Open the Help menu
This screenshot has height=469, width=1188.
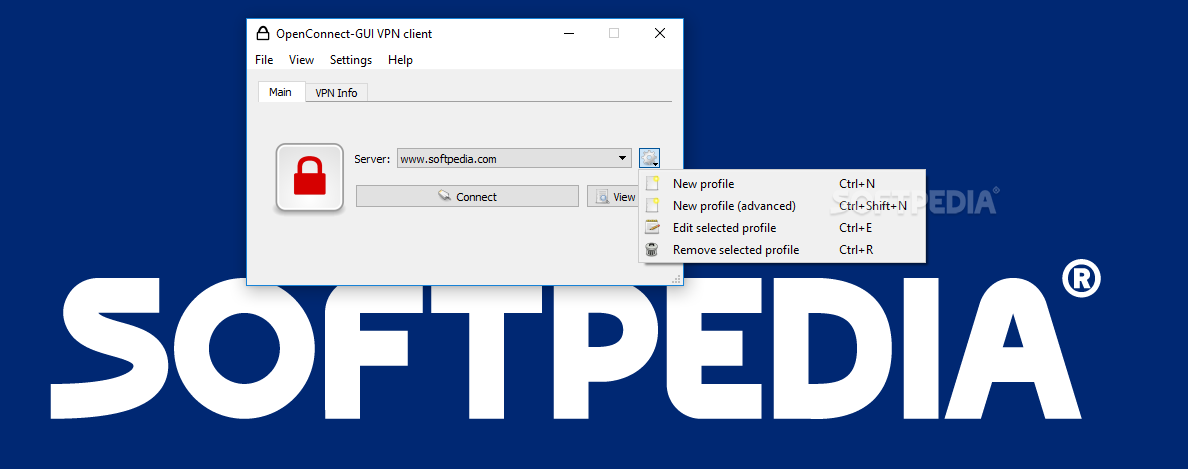400,60
